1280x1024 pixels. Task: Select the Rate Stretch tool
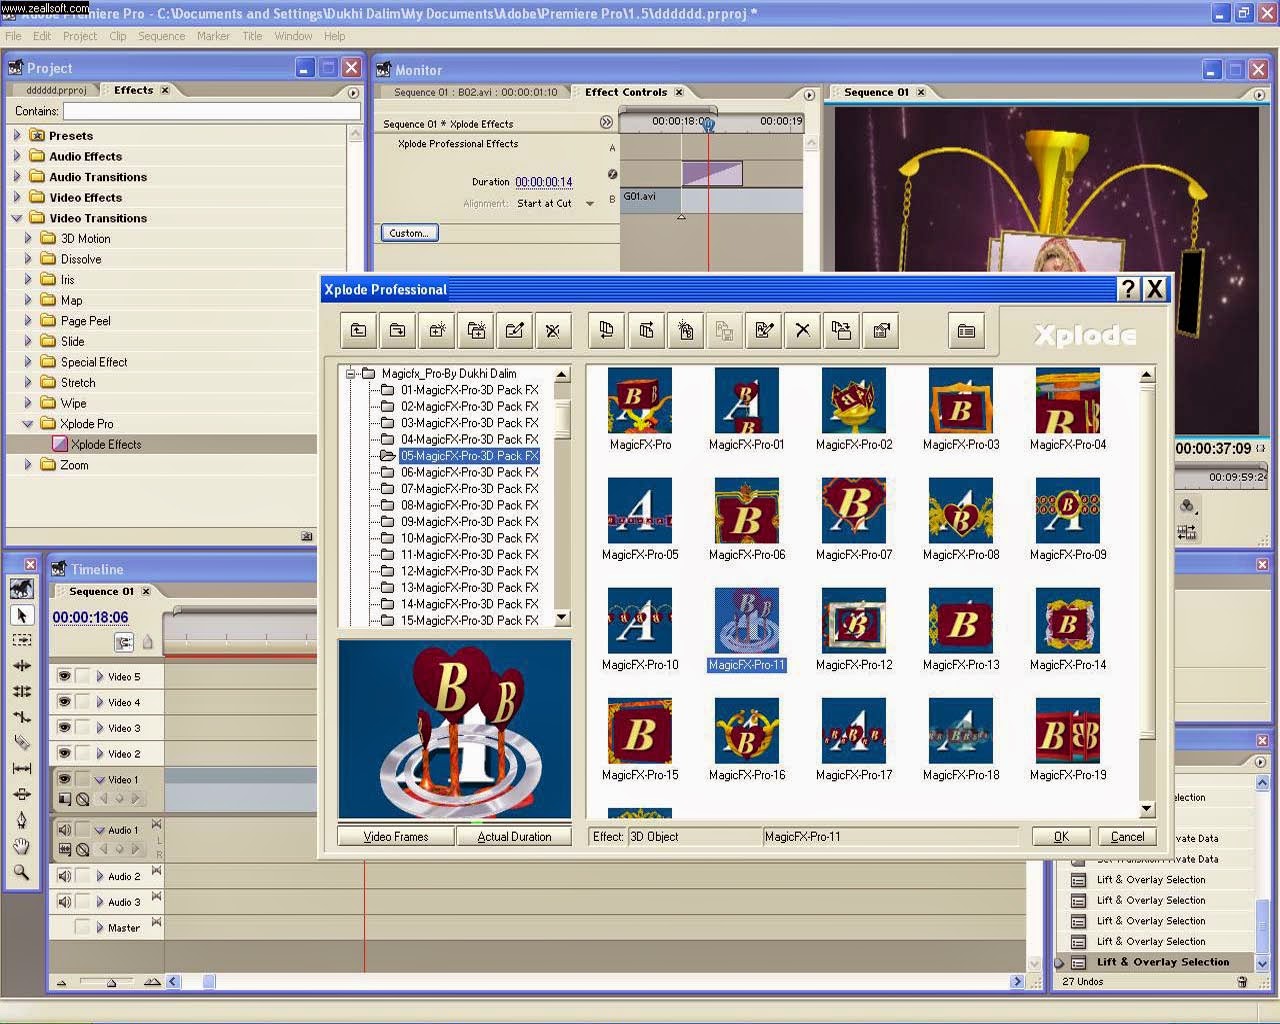point(22,717)
